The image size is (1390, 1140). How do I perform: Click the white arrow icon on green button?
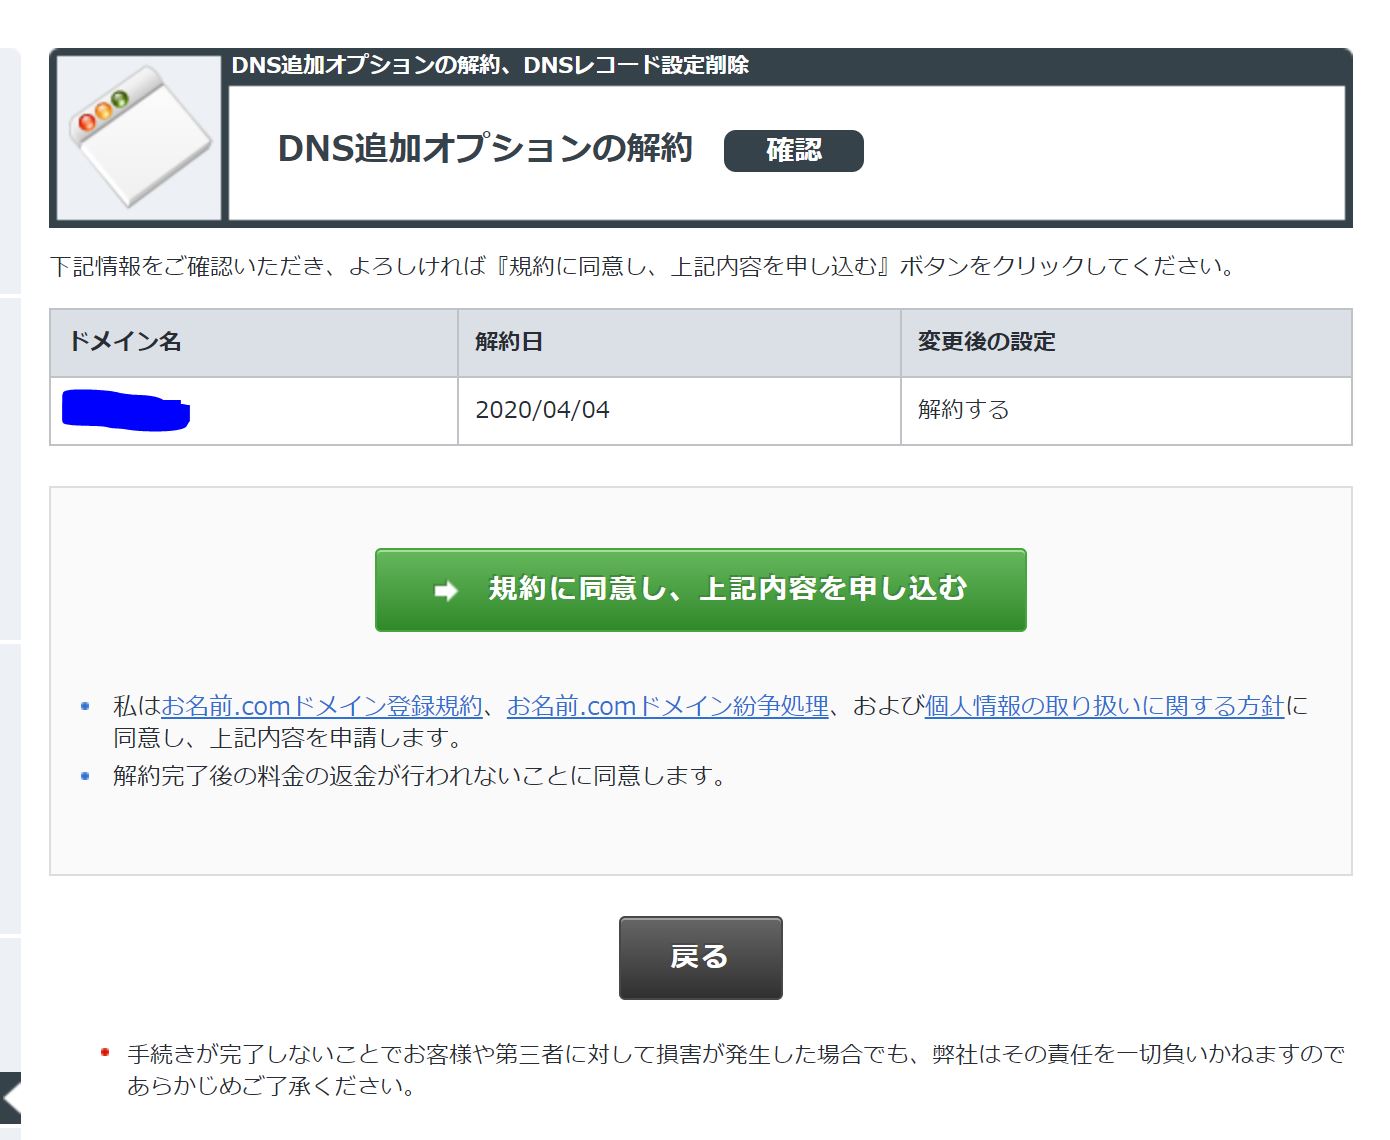click(446, 590)
